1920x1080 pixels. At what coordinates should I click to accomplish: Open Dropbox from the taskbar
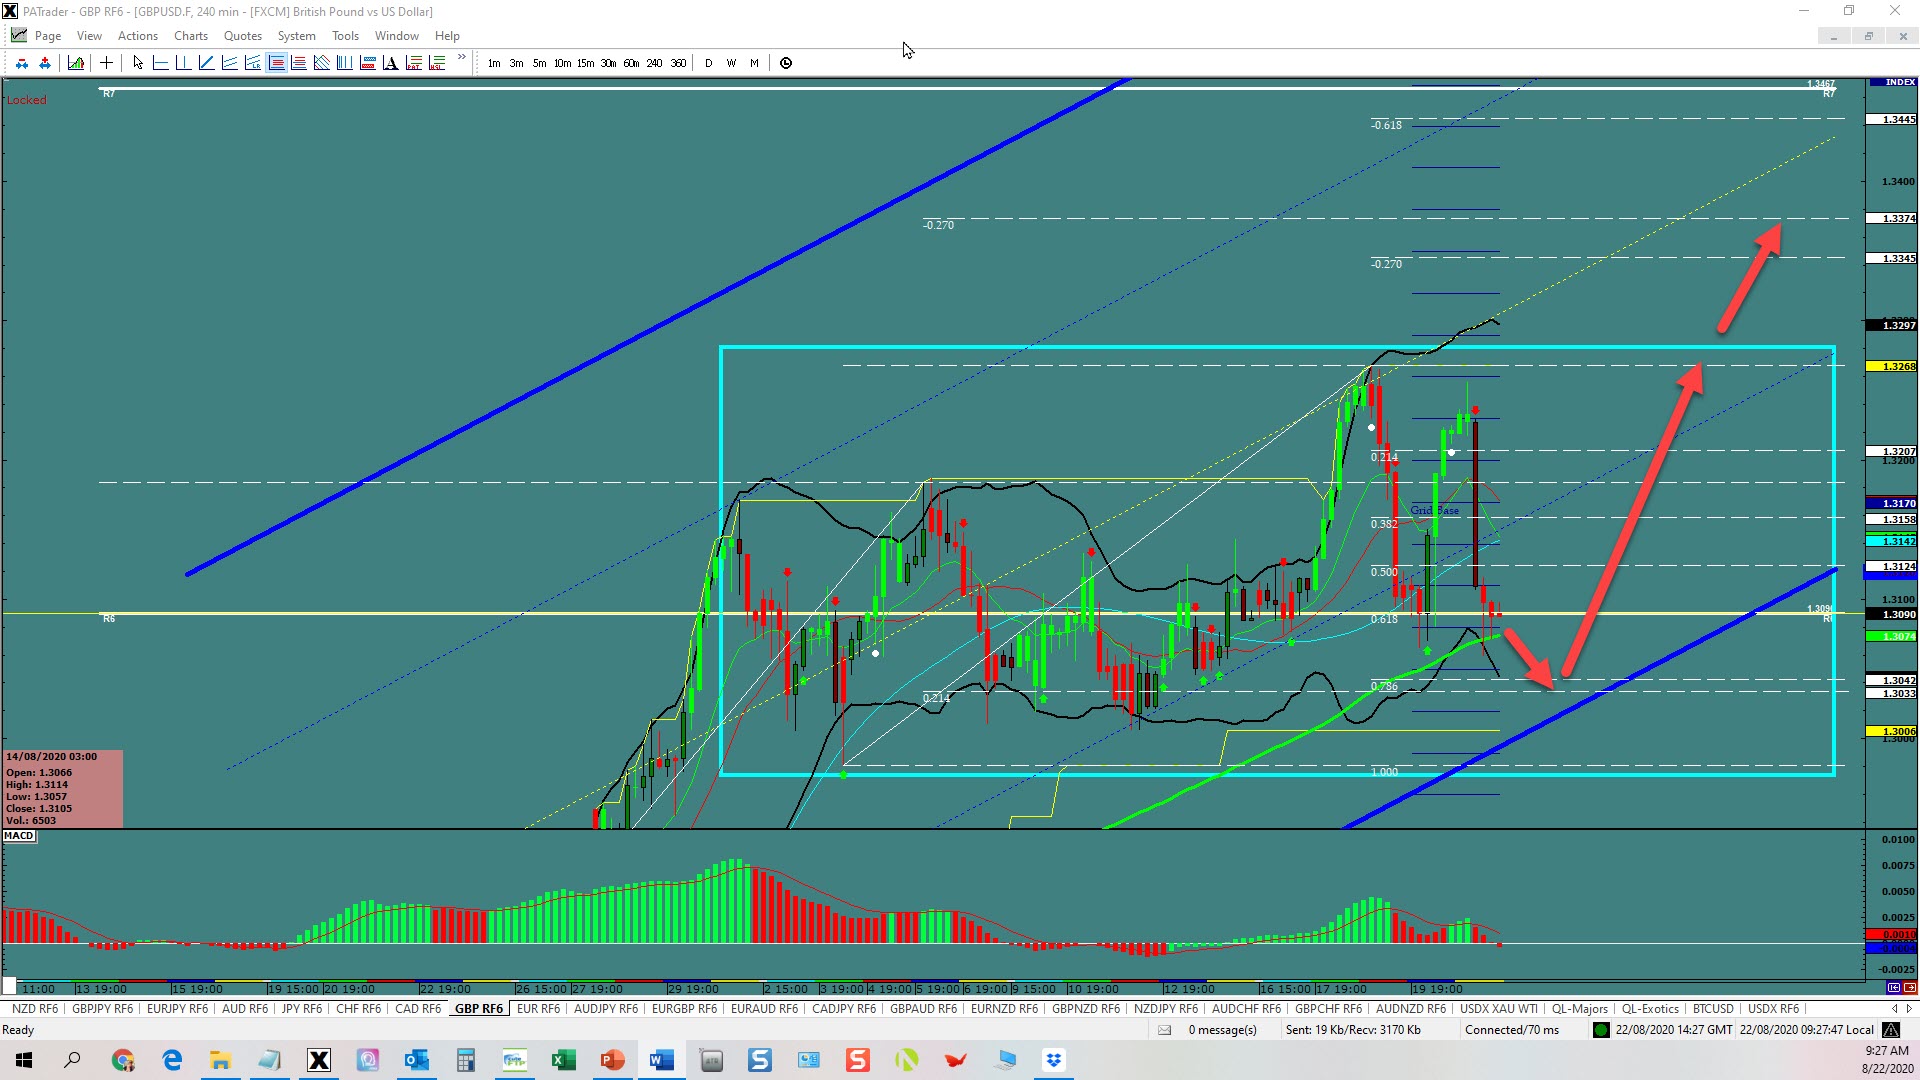point(1053,1060)
